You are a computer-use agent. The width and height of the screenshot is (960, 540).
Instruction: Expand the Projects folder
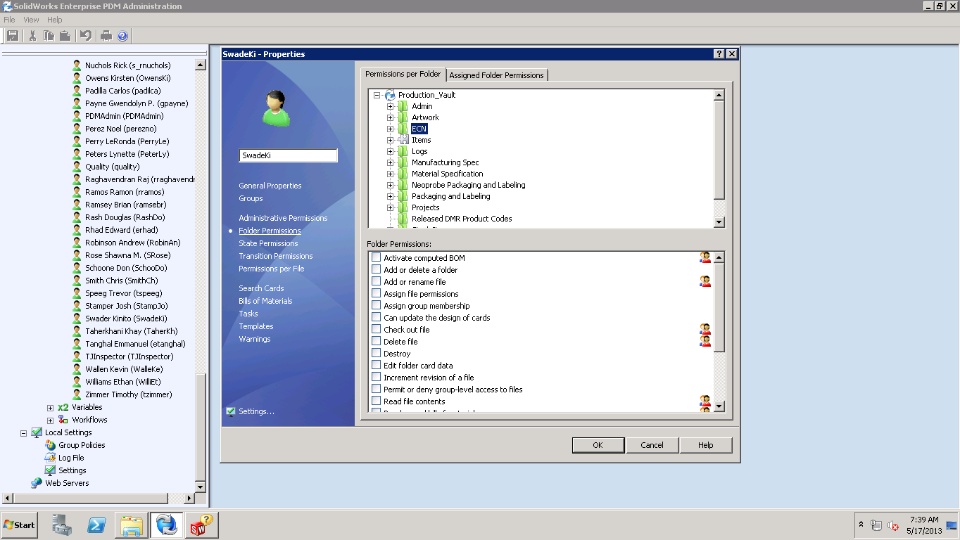click(x=390, y=208)
